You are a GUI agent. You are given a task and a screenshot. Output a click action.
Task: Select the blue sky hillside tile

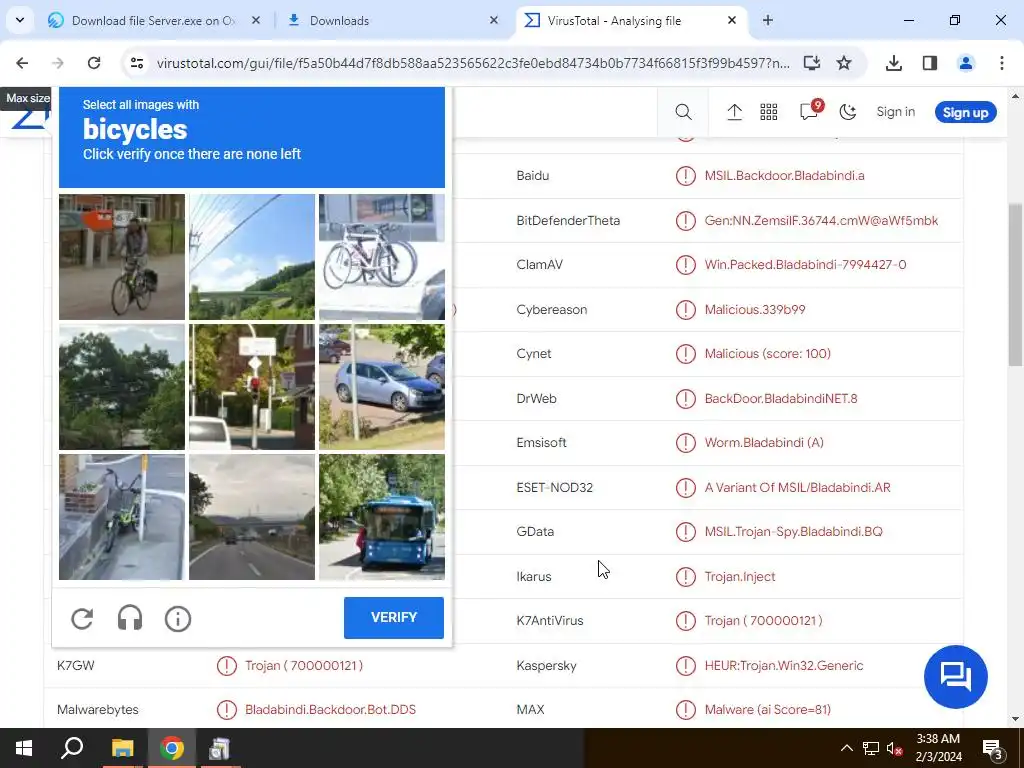[x=252, y=257]
